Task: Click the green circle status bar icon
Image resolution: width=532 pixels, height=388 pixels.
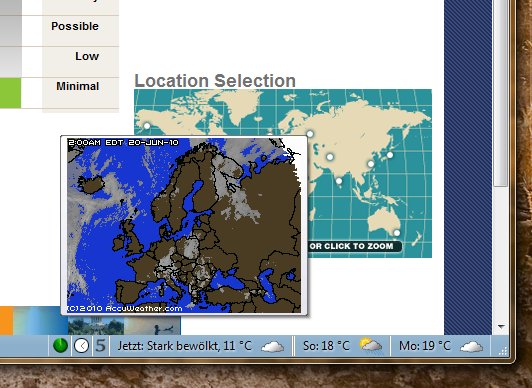Action: click(x=60, y=346)
